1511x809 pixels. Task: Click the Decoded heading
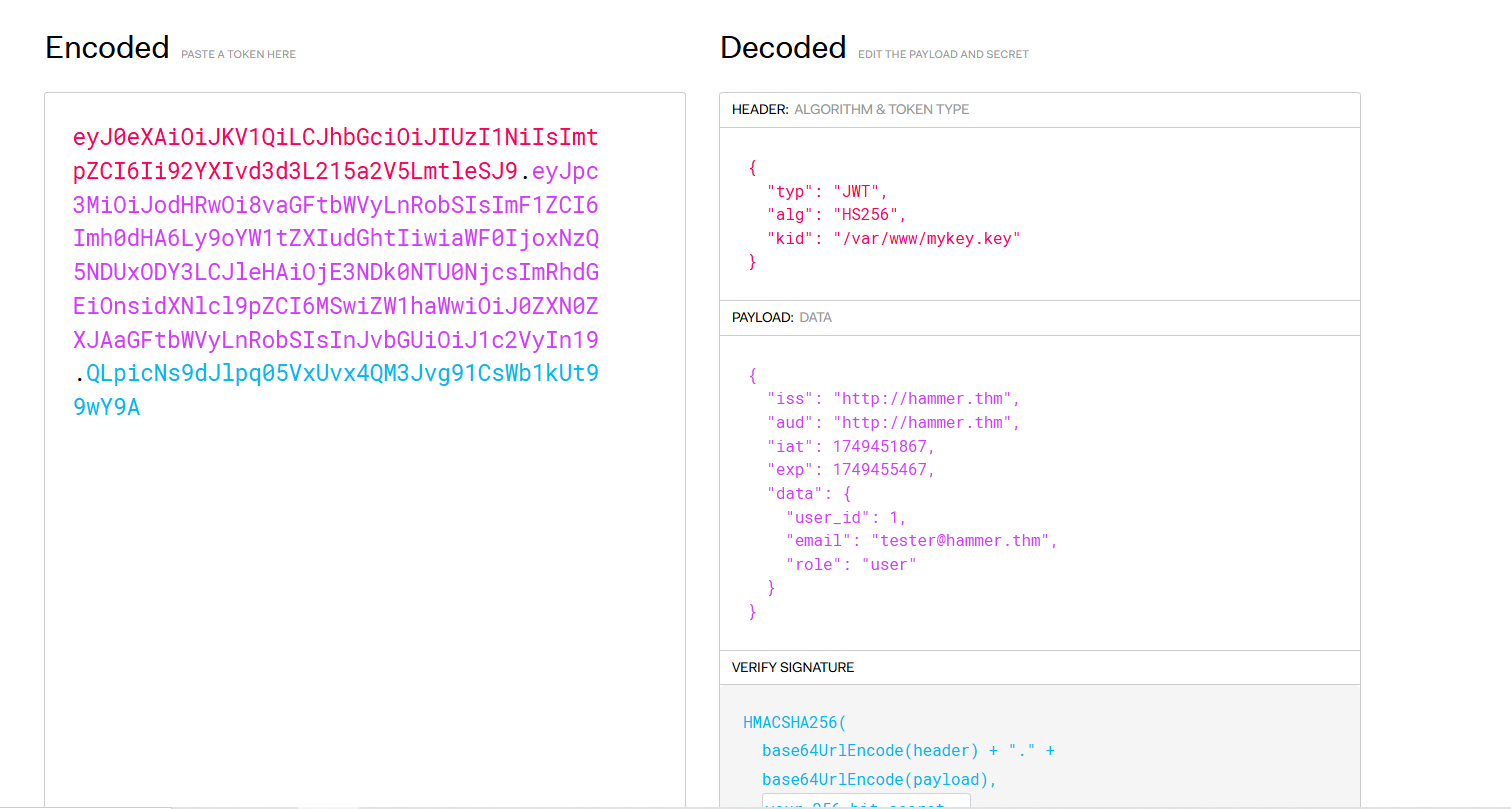[x=783, y=47]
